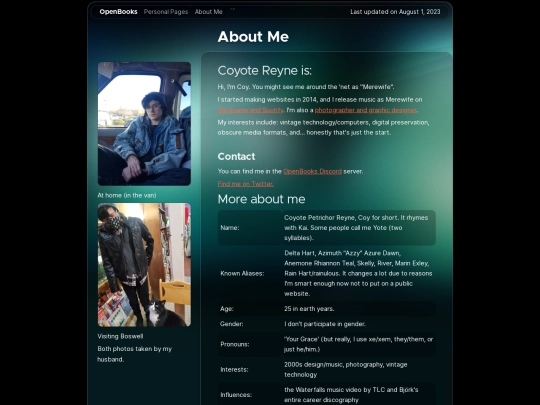Open the OpenBooks home link
Screen dimensions: 540x405
click(118, 12)
